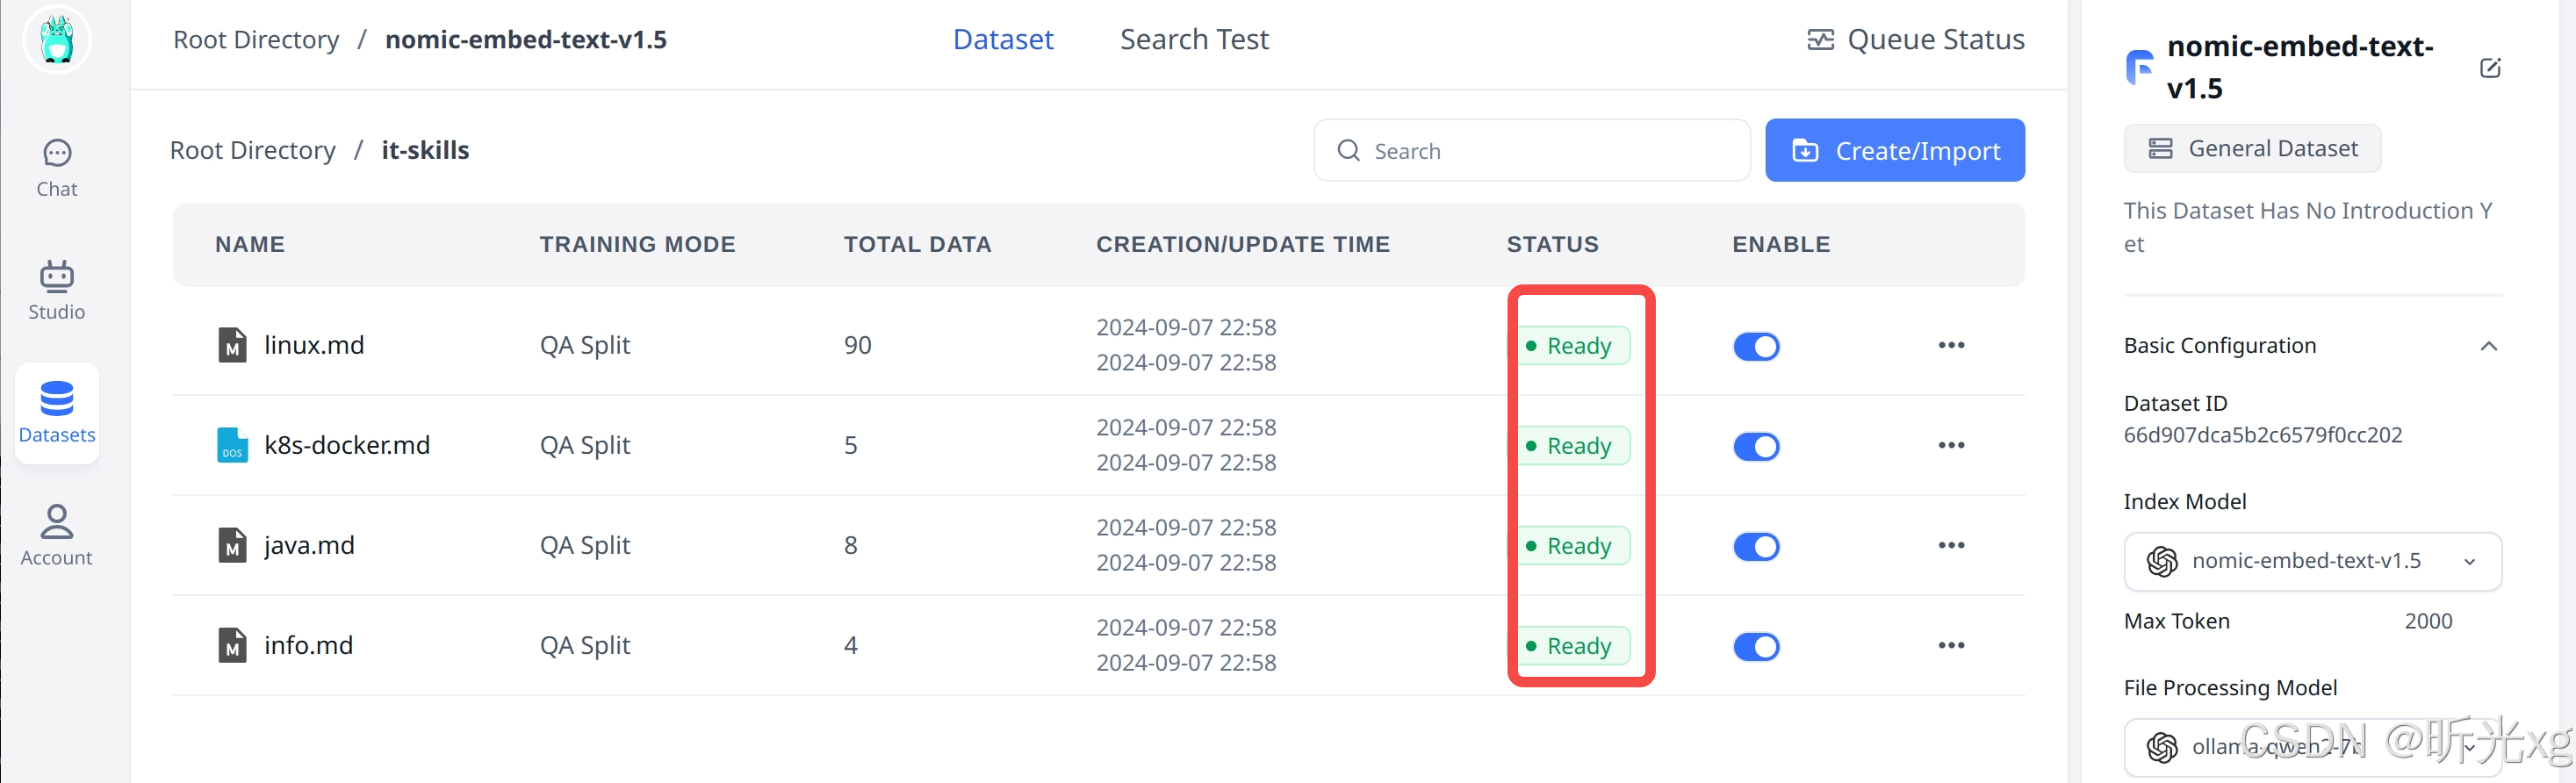2576x783 pixels.
Task: Open Chat from the sidebar
Action: 57,168
